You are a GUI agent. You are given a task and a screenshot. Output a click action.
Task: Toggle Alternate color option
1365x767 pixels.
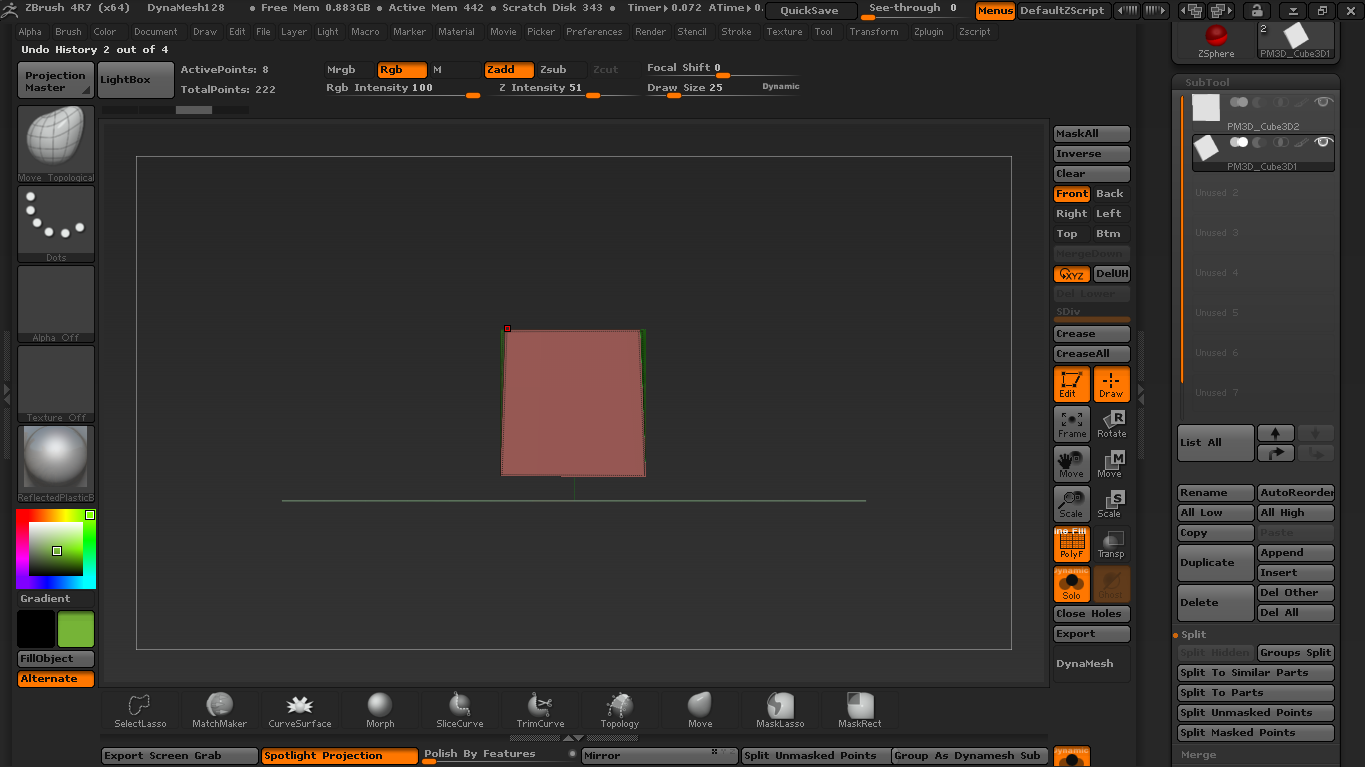point(56,679)
